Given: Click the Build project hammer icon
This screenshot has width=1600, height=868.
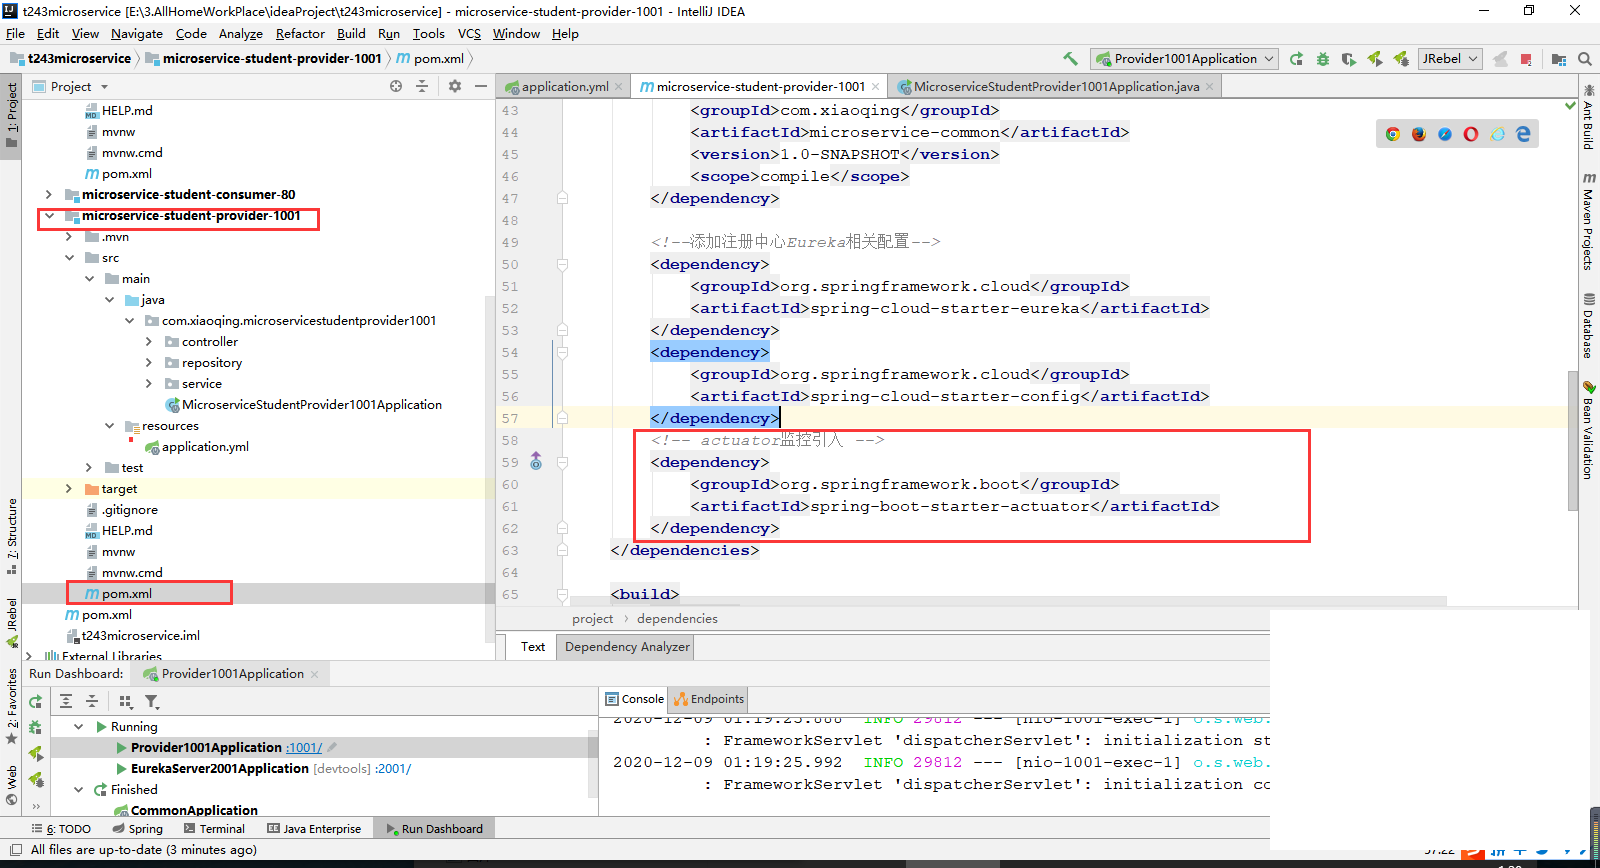Looking at the screenshot, I should click(x=1071, y=59).
